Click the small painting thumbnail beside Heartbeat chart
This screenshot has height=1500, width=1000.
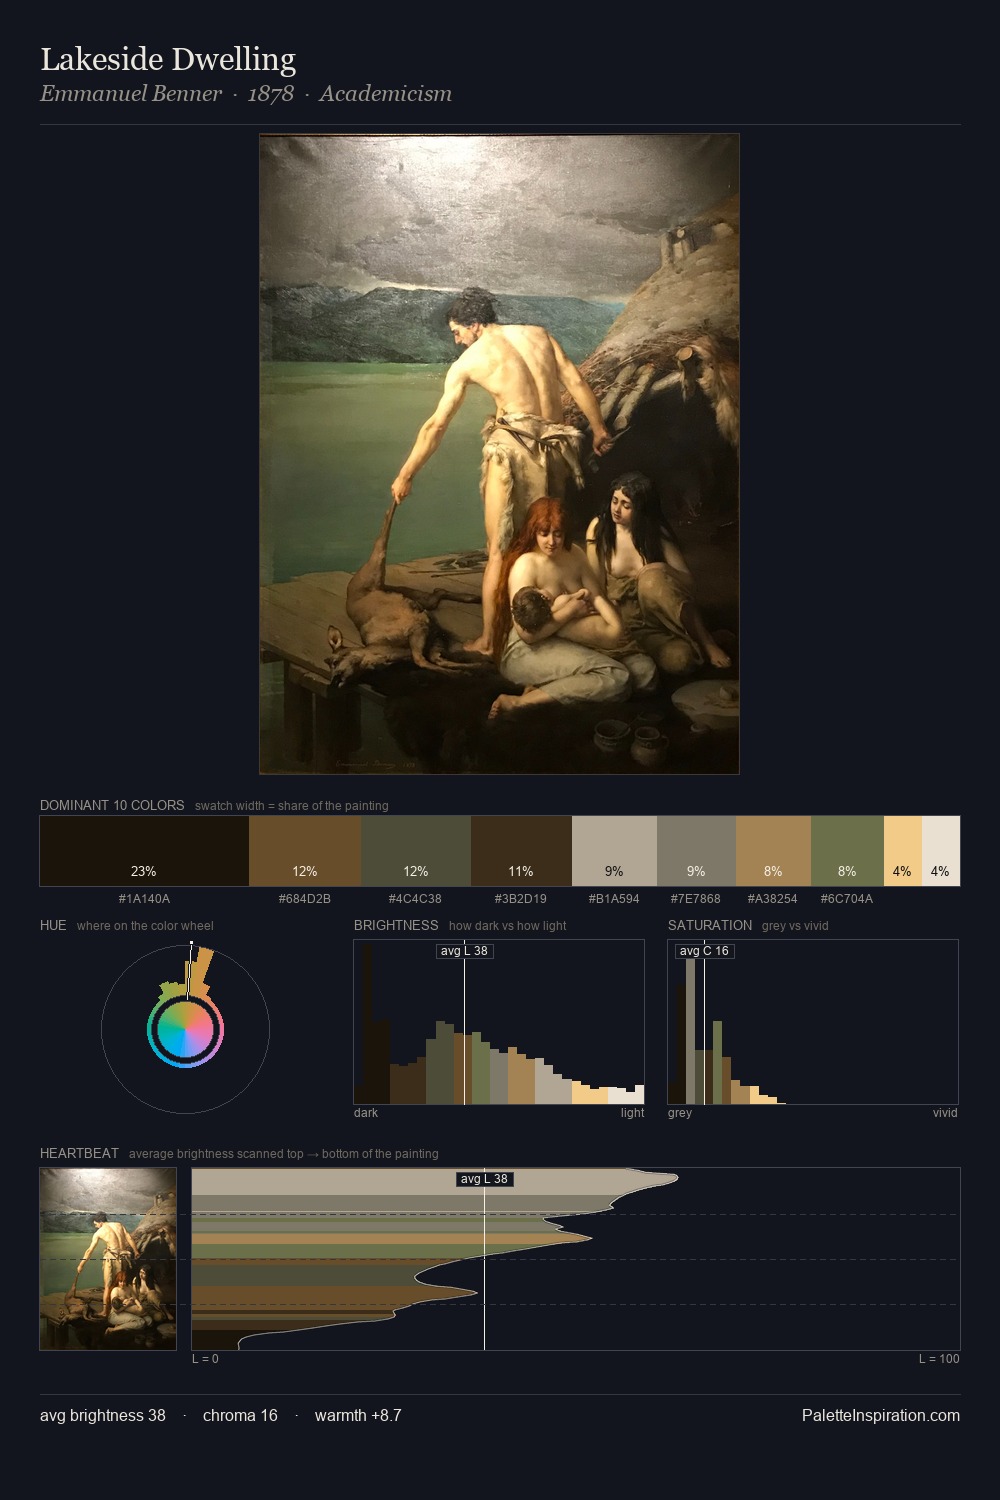tap(108, 1259)
